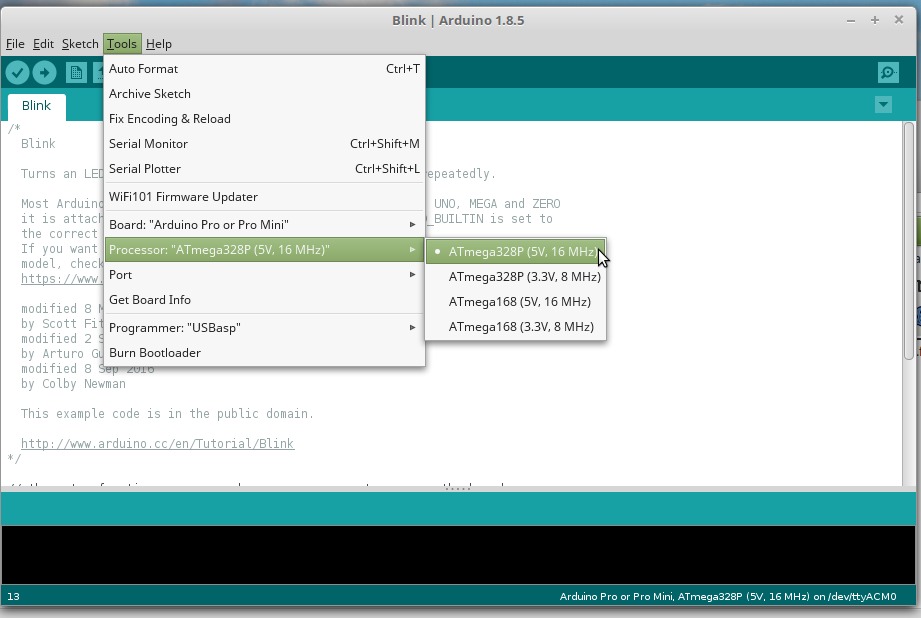Screen dimensions: 921x618
Task: Click the editor vertical scrollbar
Action: [908, 240]
